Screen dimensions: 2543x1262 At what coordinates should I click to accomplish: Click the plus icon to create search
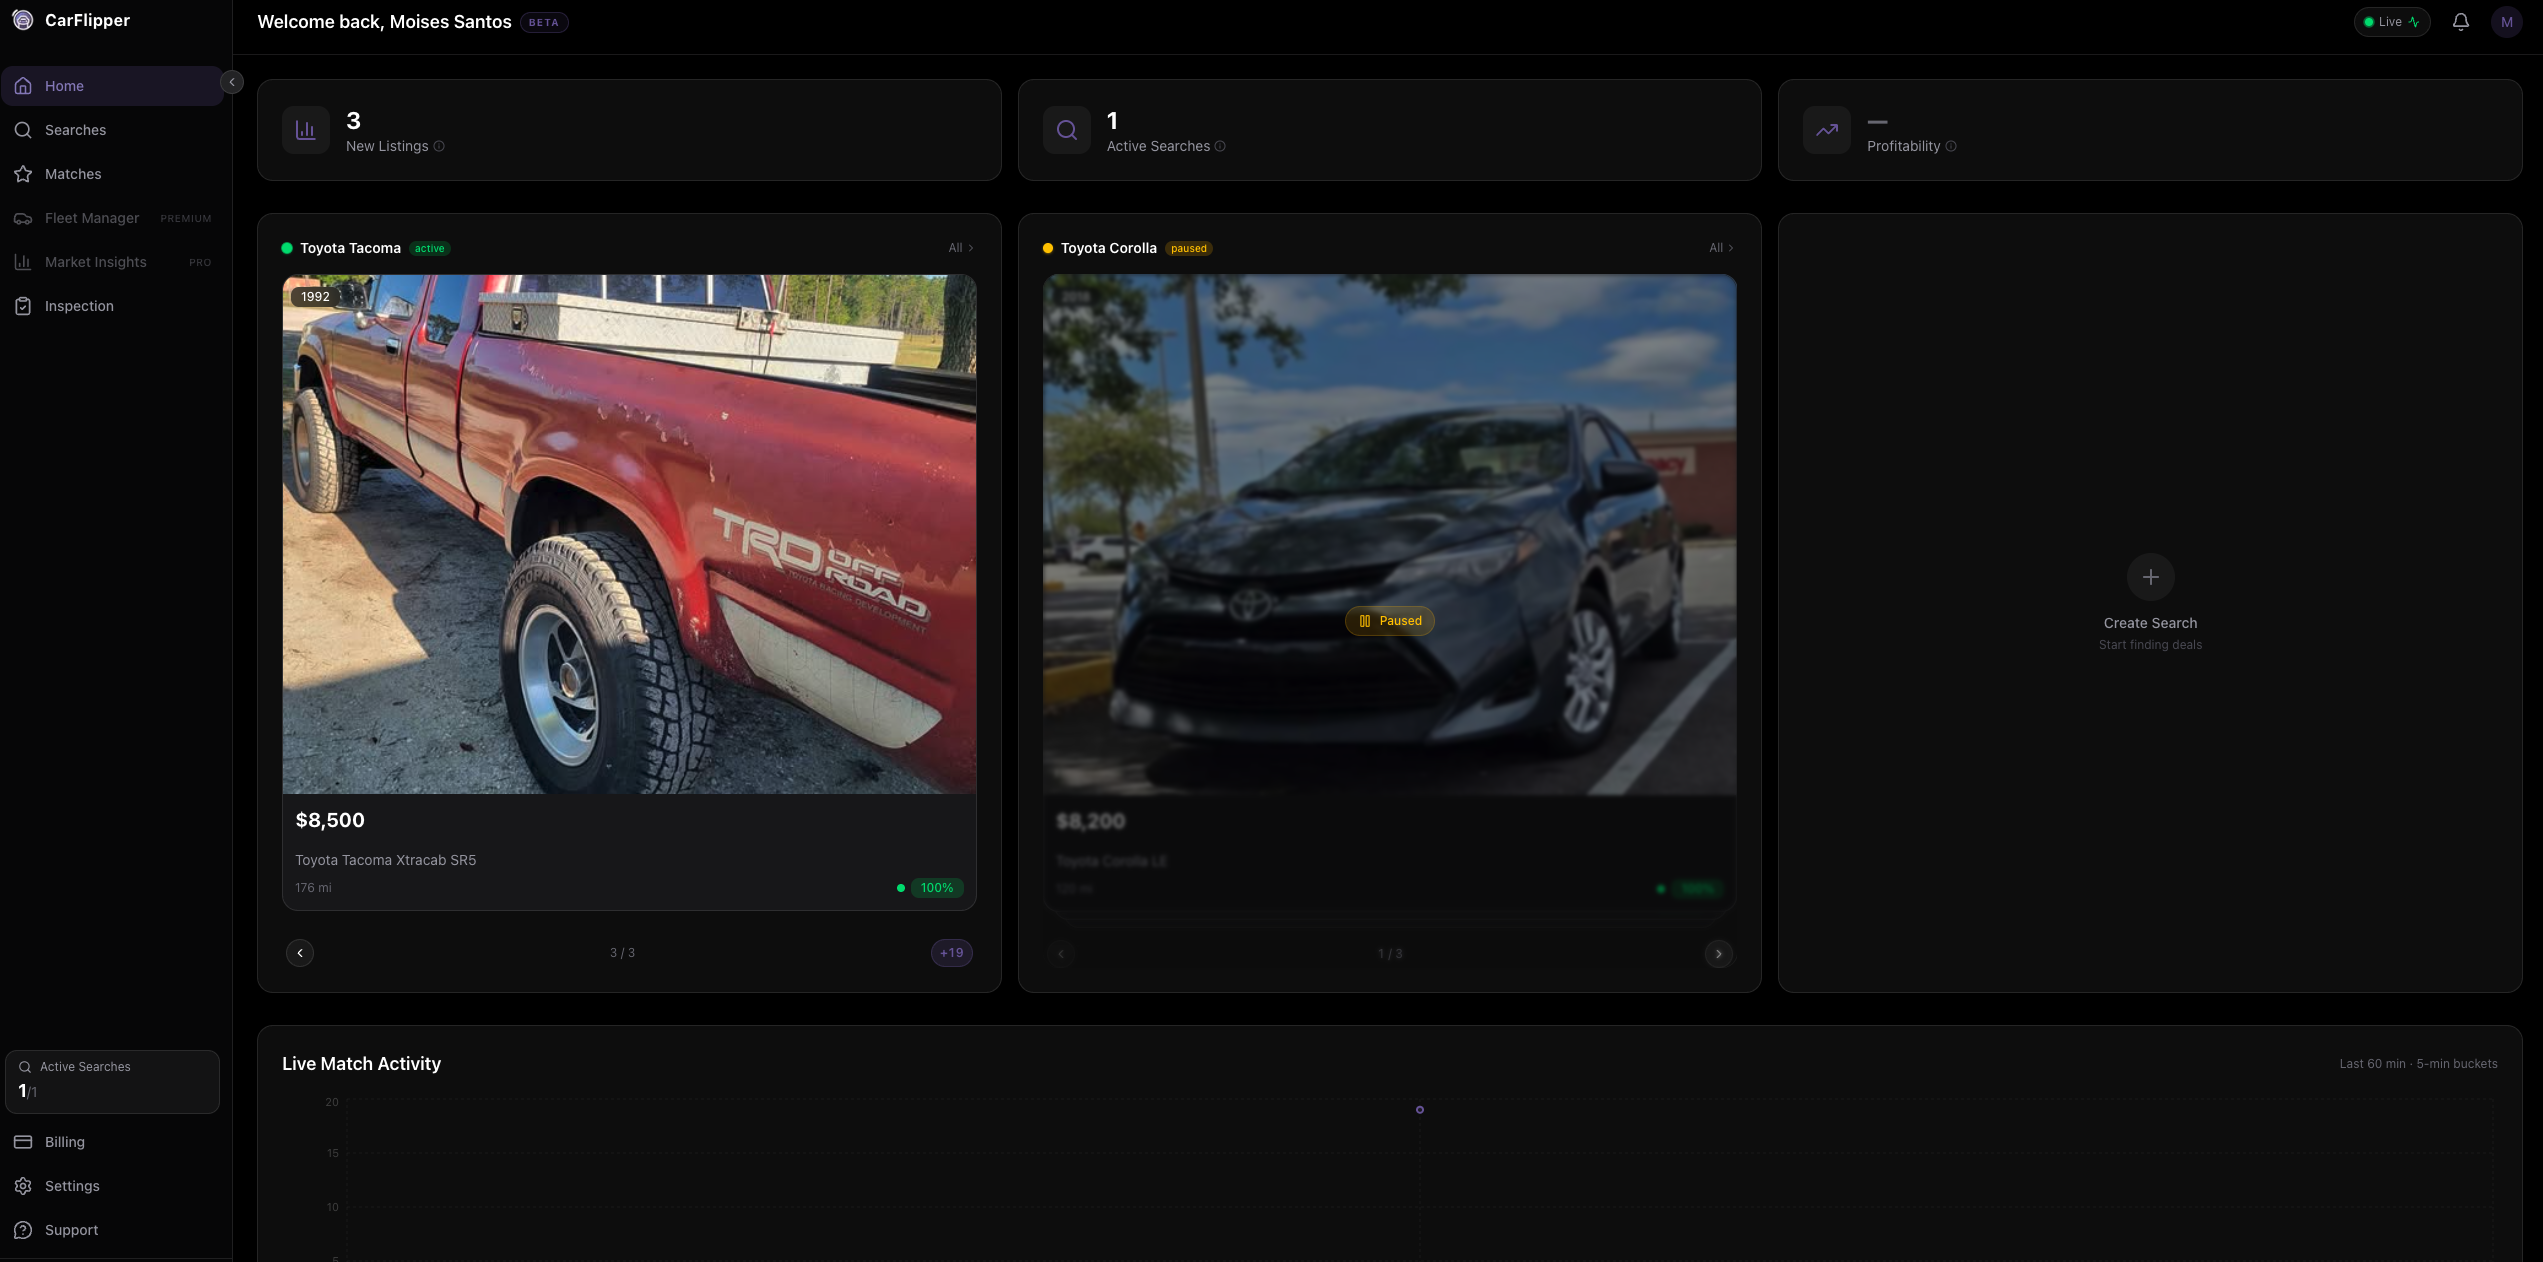pyautogui.click(x=2150, y=577)
